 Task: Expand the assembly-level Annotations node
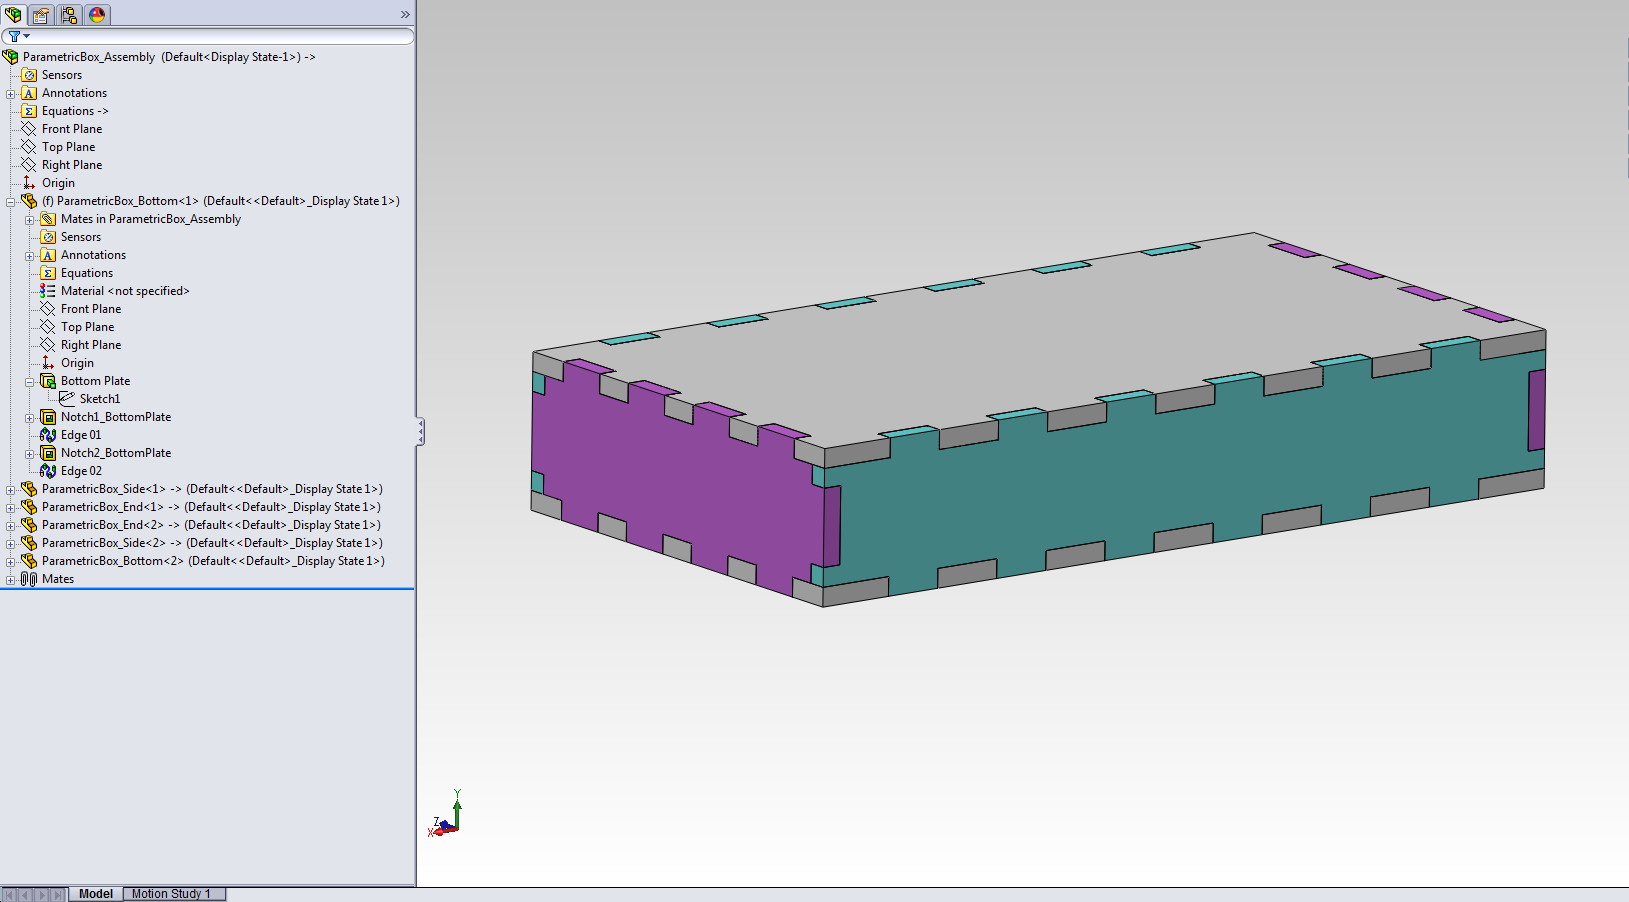pos(11,94)
